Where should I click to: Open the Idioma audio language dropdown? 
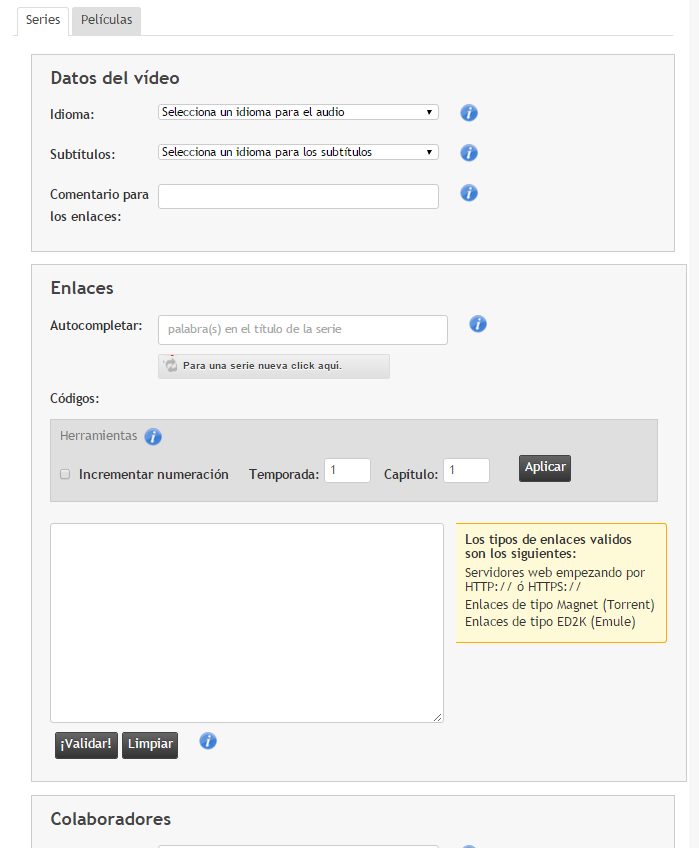298,112
